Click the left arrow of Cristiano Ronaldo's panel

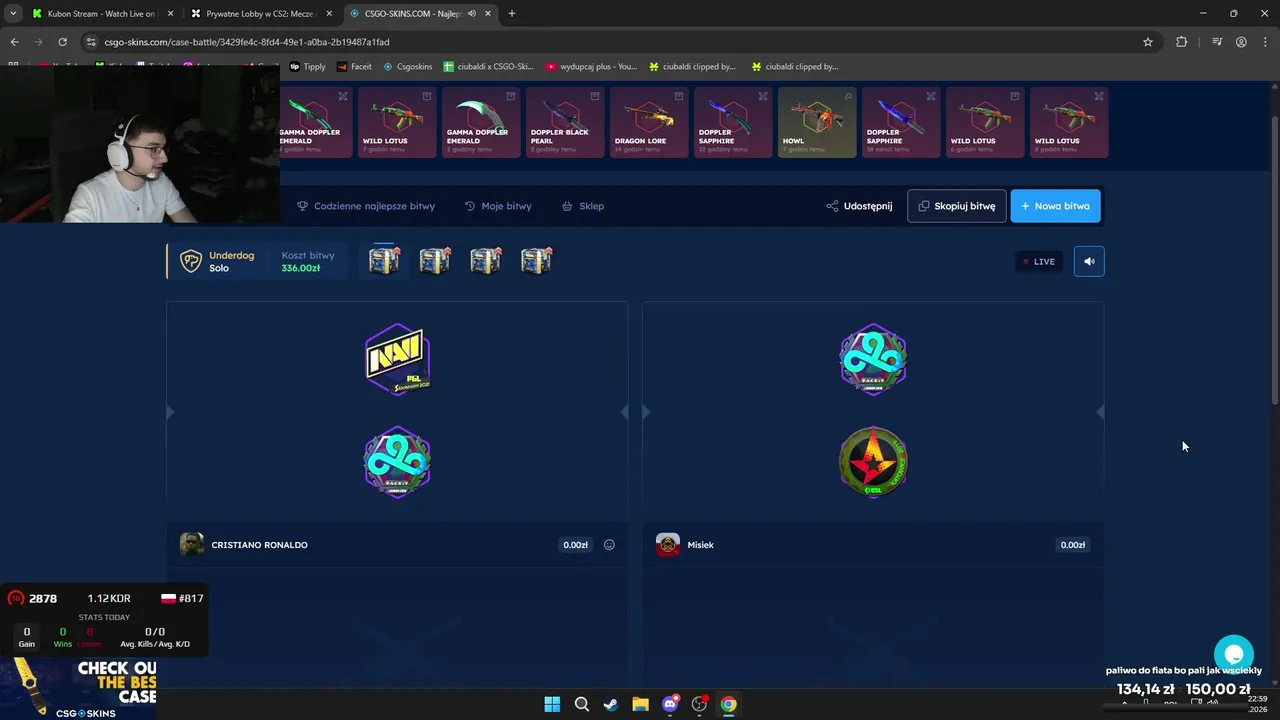(170, 411)
